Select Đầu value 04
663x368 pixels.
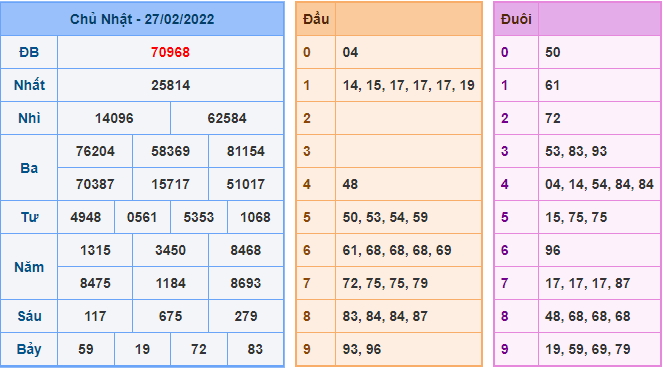(x=350, y=52)
